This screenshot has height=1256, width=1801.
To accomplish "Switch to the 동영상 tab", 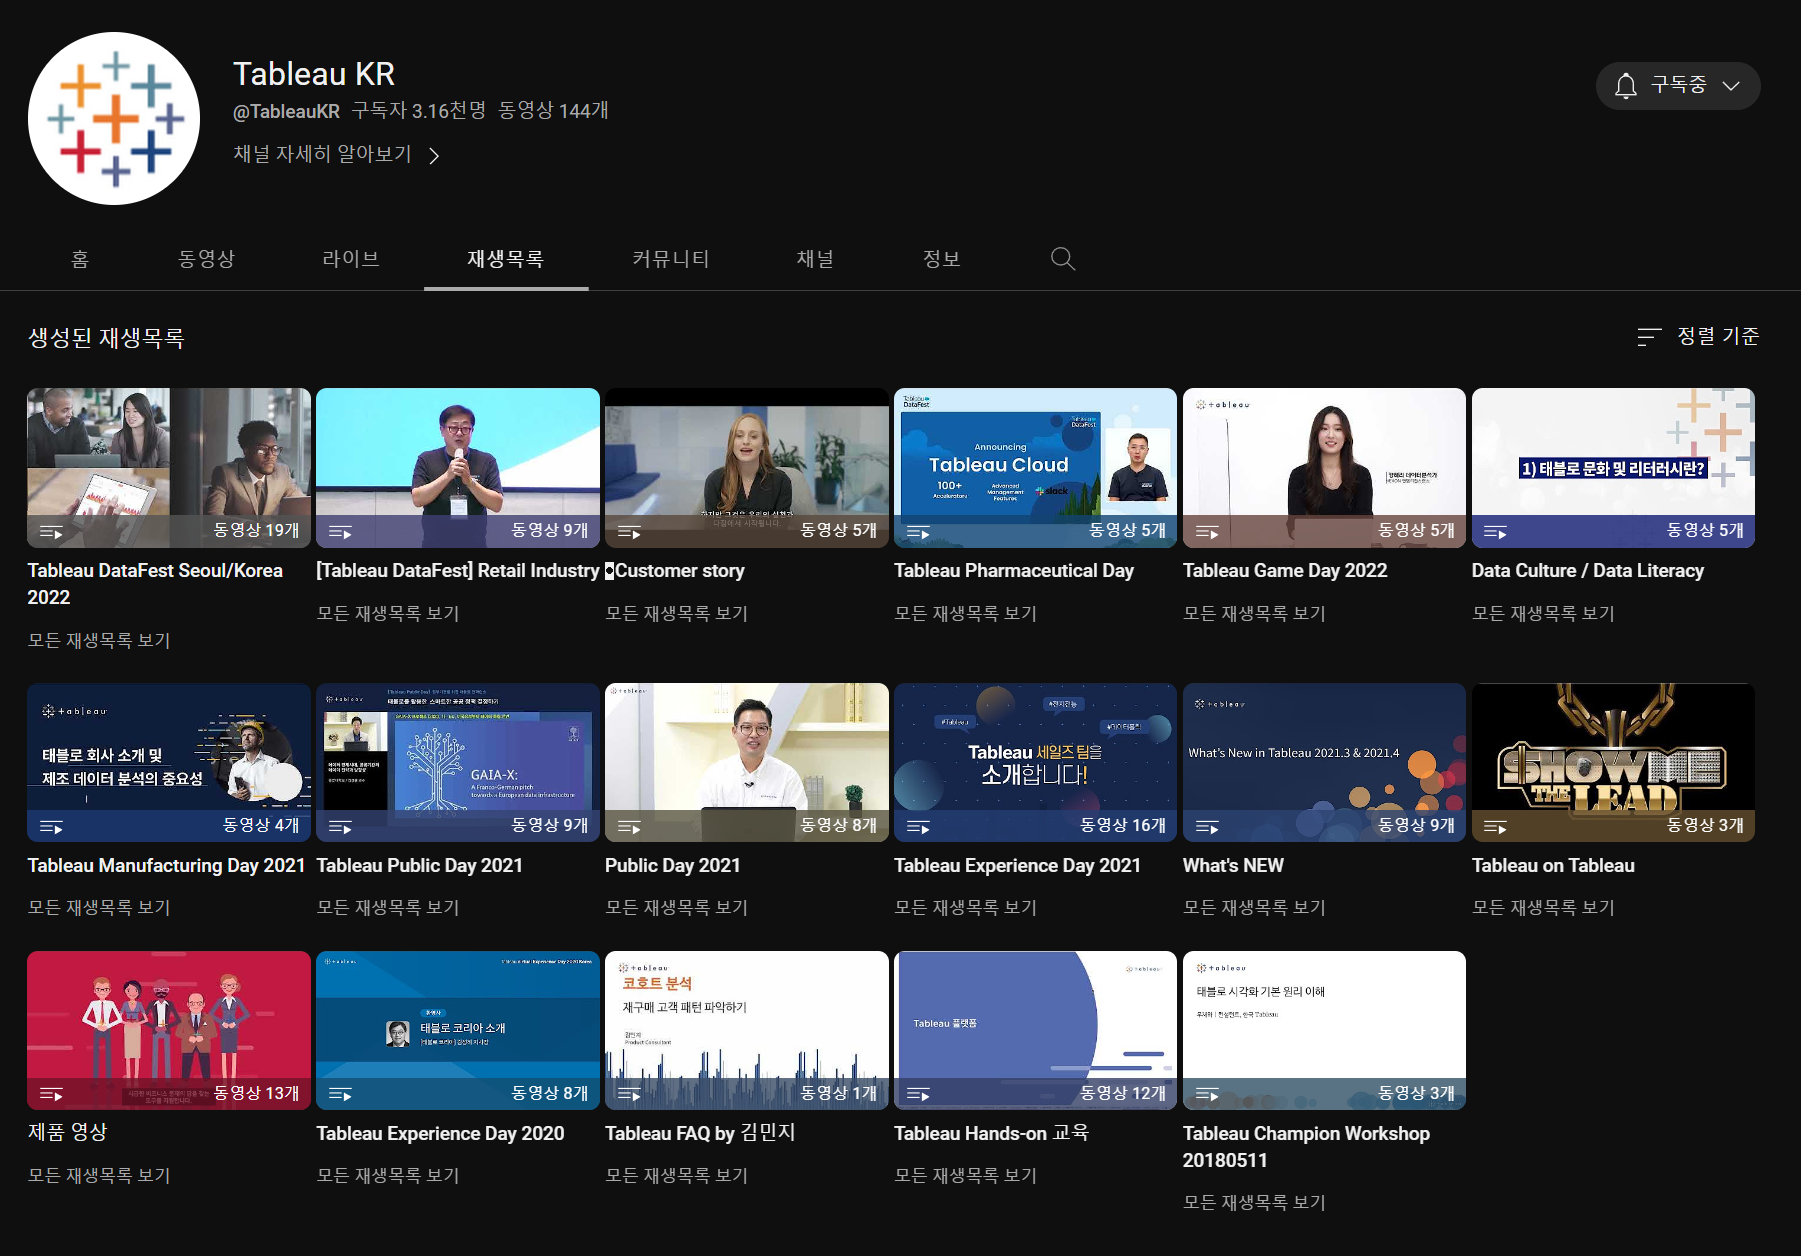I will 206,259.
